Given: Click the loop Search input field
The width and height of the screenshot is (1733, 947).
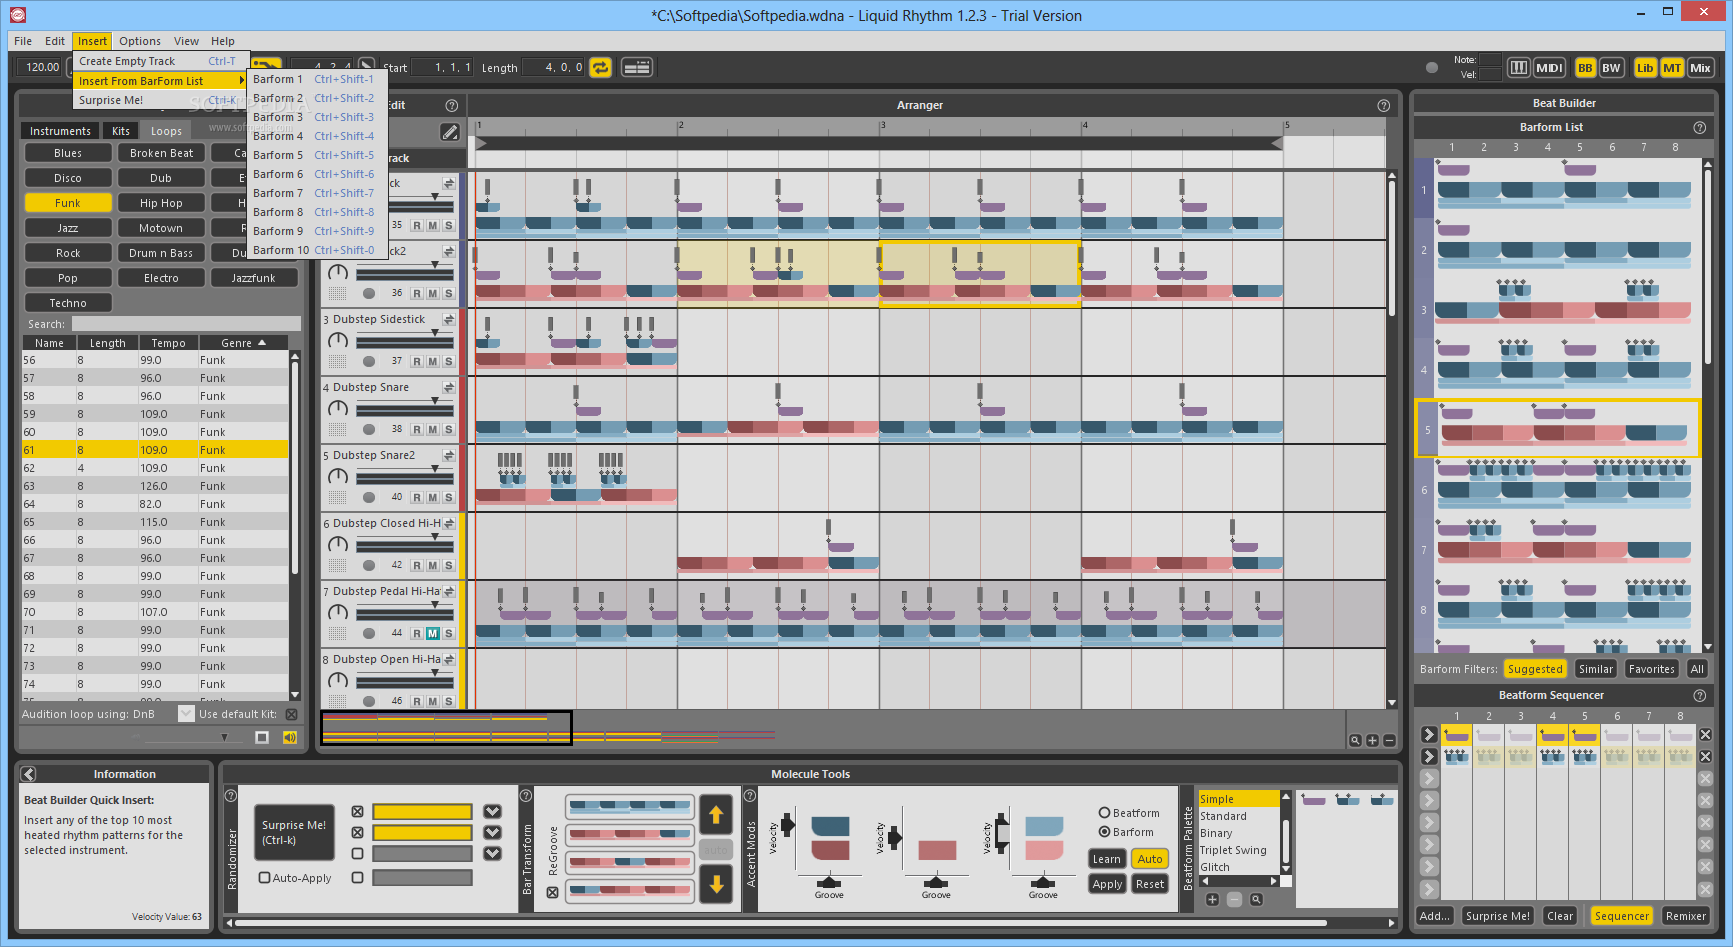Looking at the screenshot, I should click(x=186, y=324).
